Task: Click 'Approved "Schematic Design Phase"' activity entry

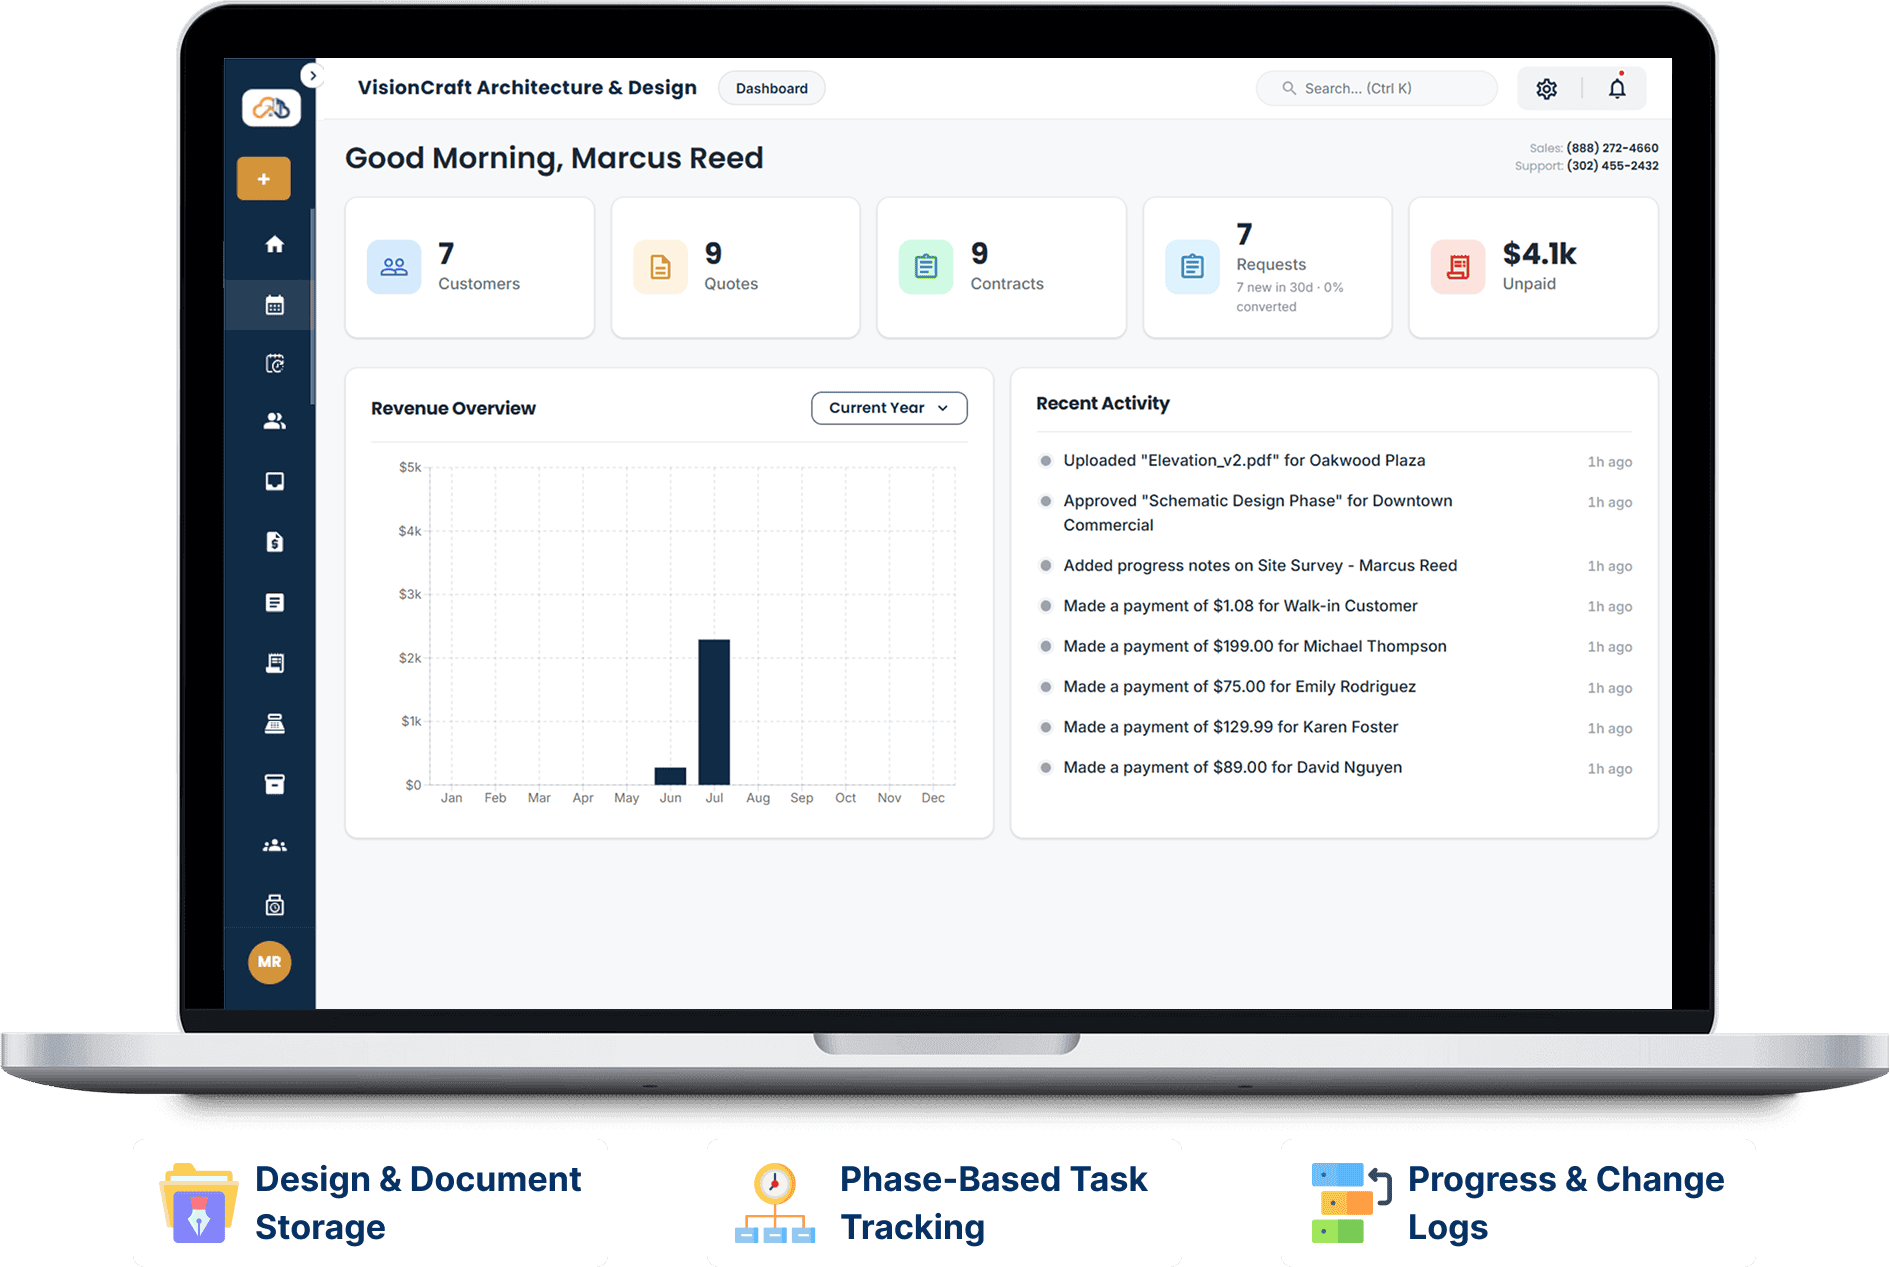Action: (1258, 513)
